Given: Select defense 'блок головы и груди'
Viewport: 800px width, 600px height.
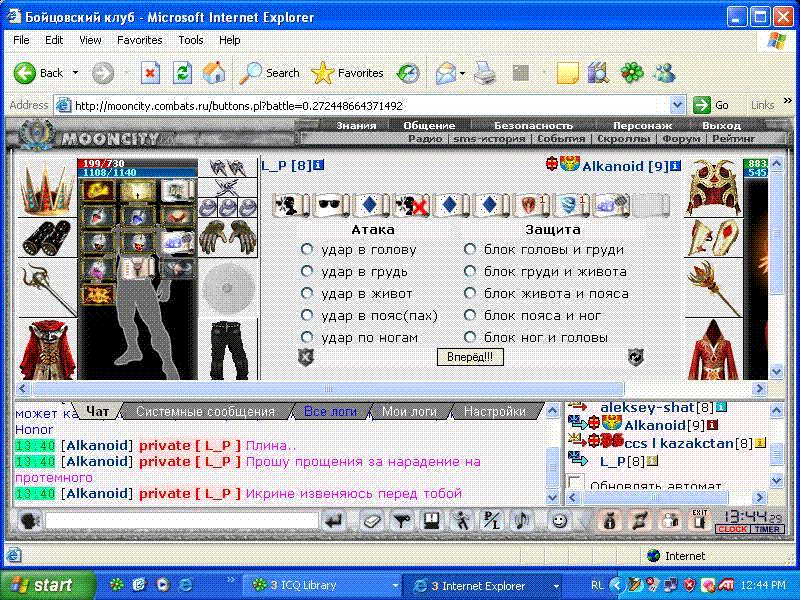Looking at the screenshot, I should pyautogui.click(x=470, y=249).
